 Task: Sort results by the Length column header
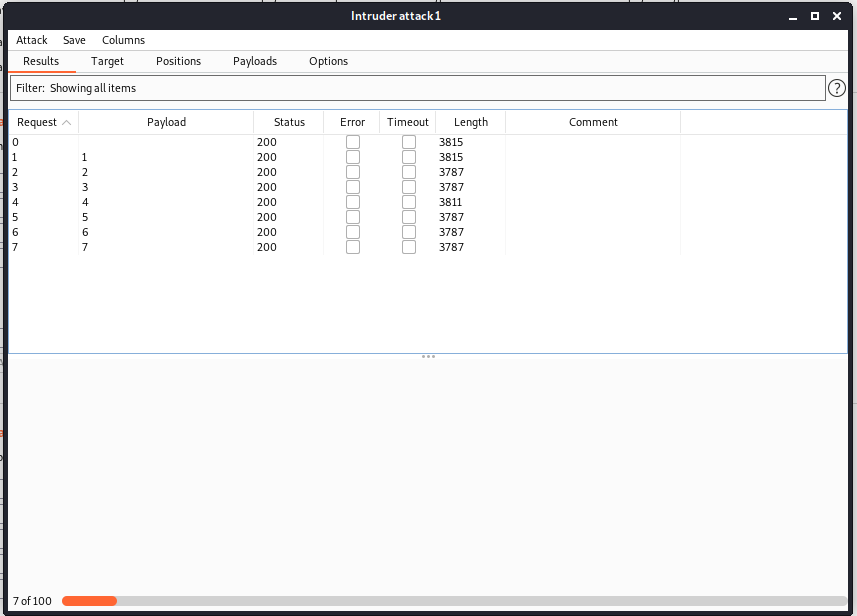470,122
